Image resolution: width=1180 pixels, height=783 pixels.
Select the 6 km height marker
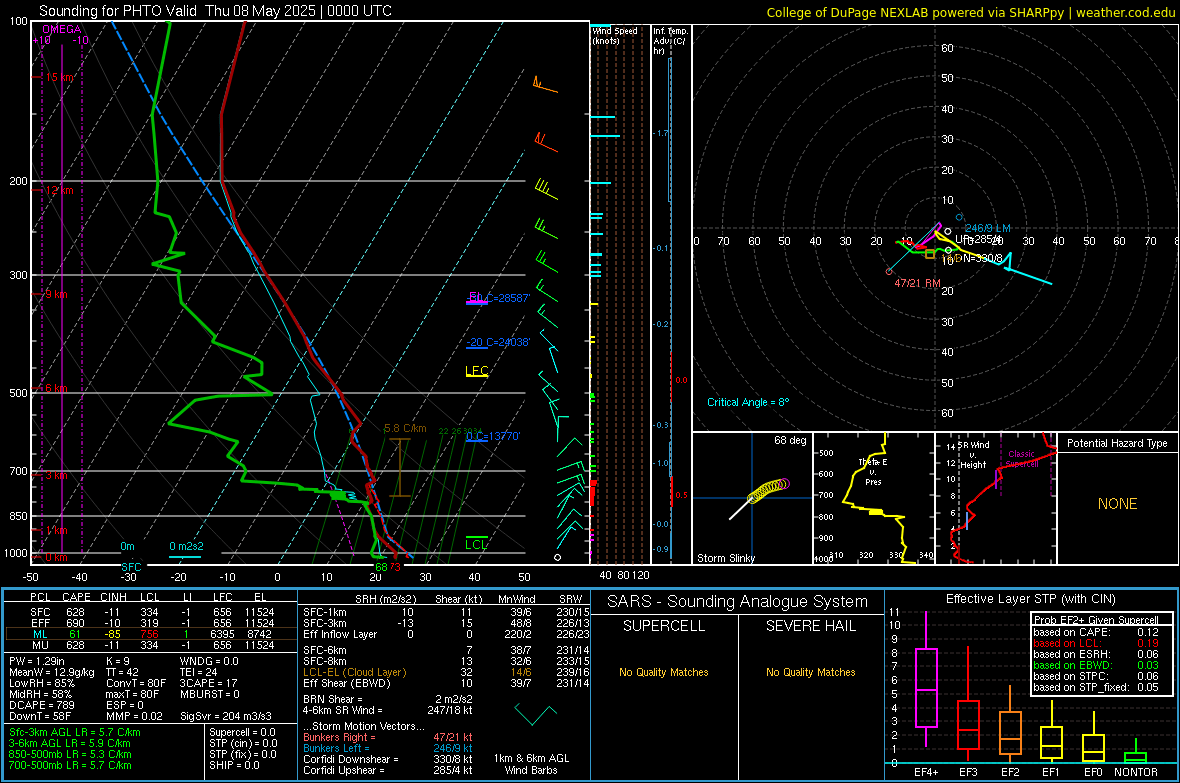56,388
